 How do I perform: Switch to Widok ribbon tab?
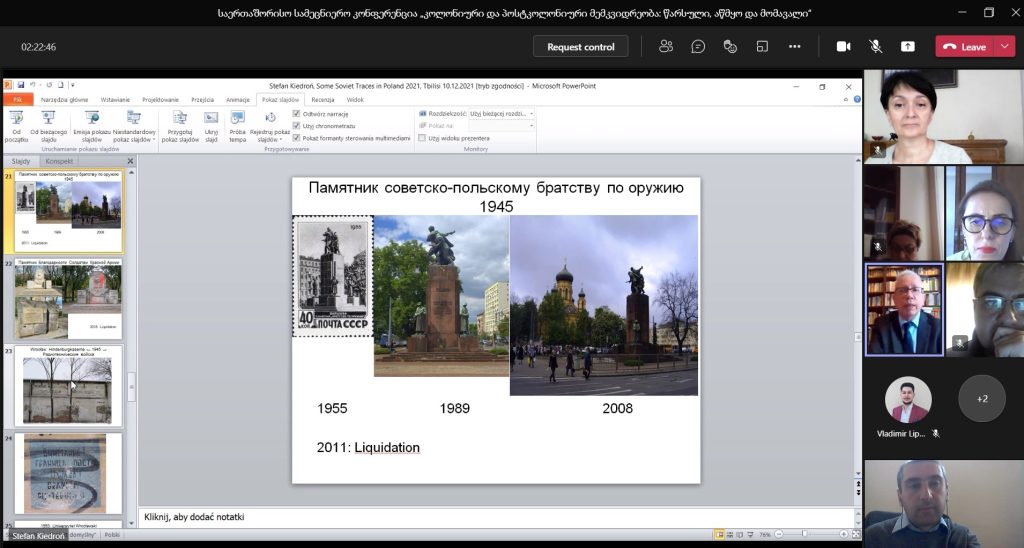click(355, 100)
